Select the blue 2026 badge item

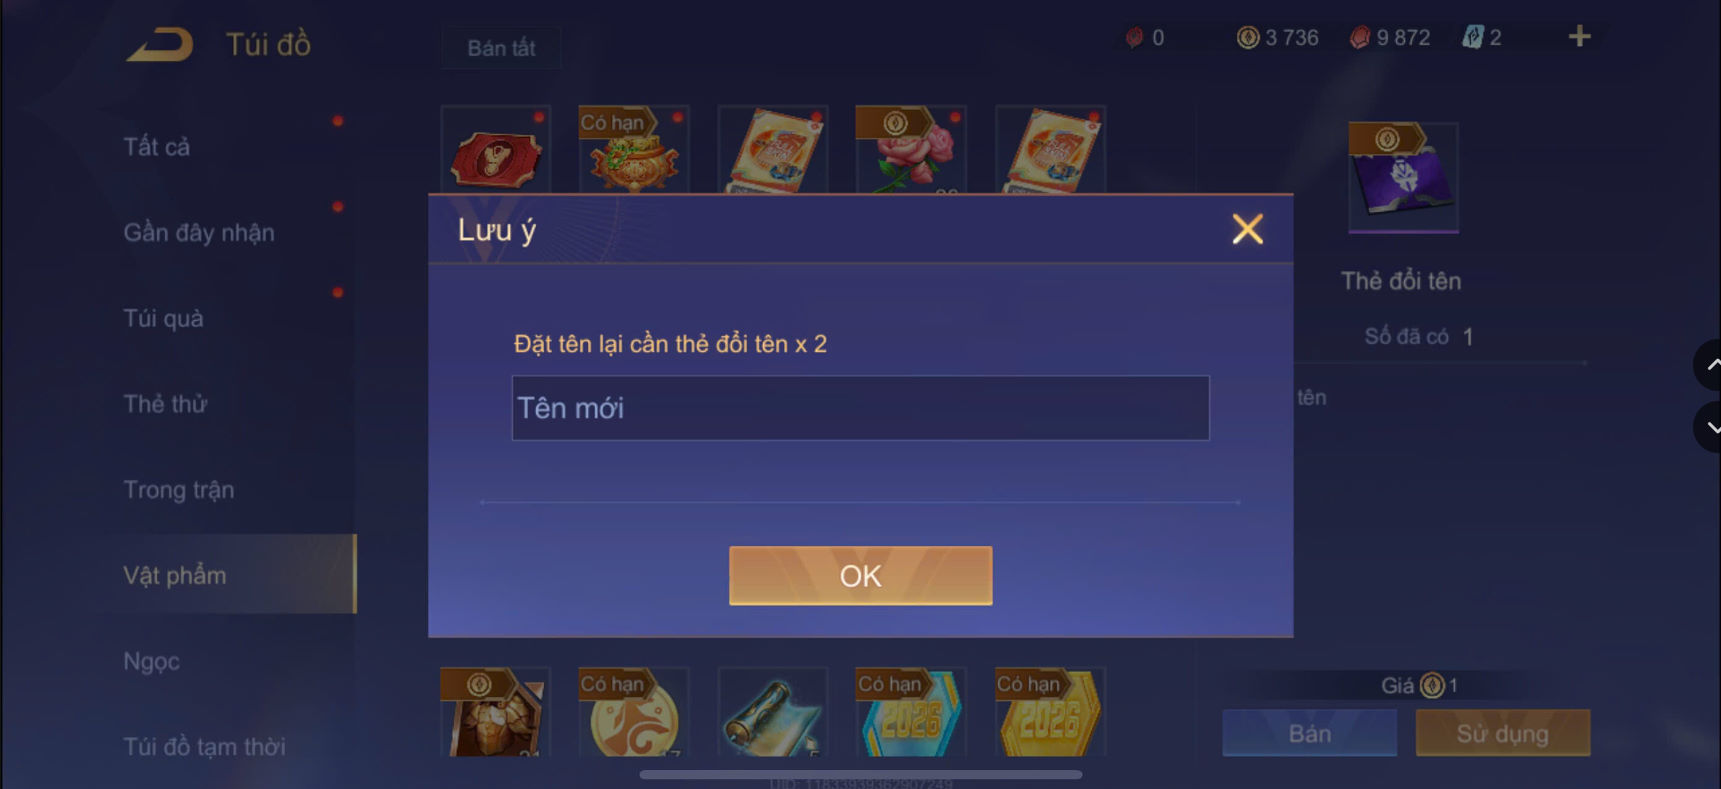(911, 712)
